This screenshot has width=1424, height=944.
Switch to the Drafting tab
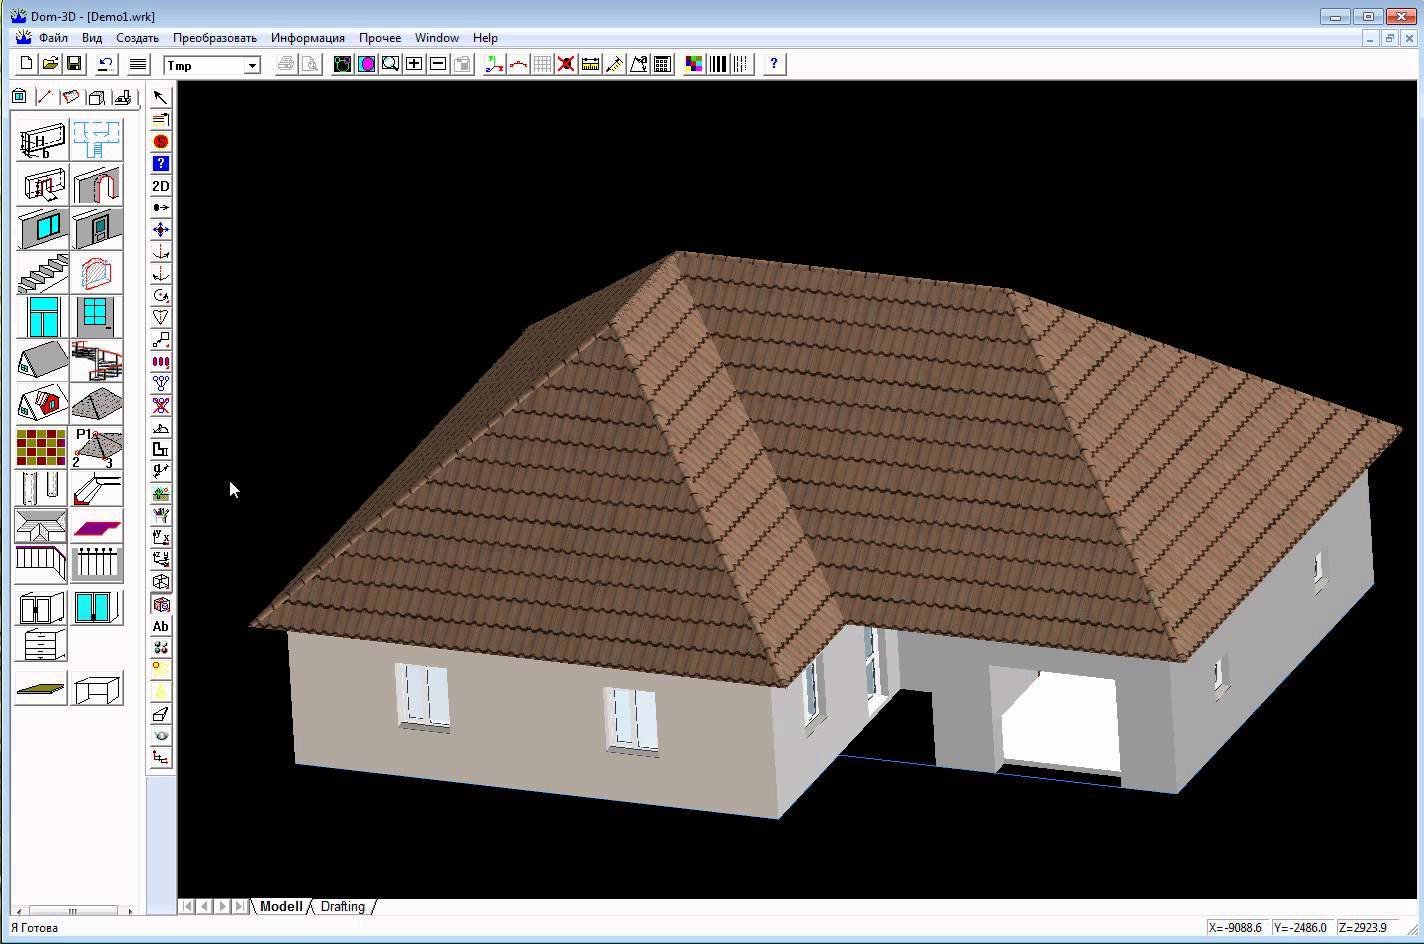coord(342,906)
